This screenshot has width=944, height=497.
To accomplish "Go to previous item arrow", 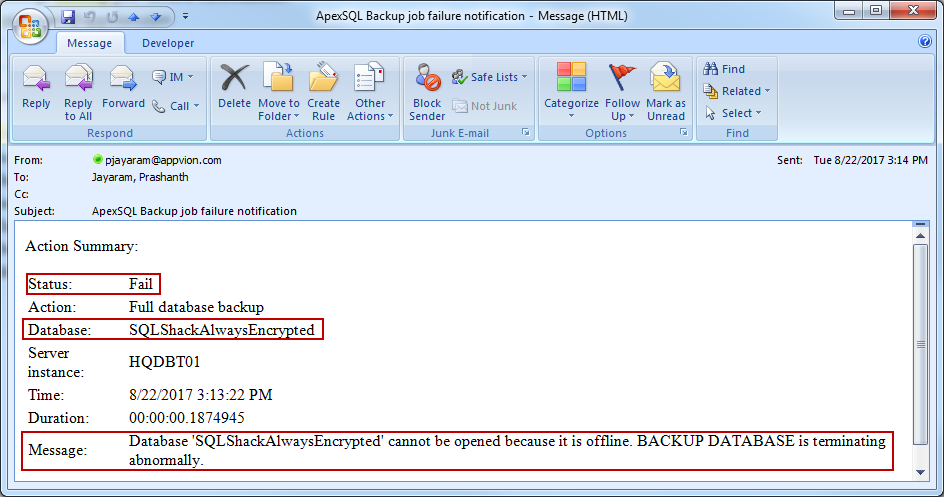I will (x=134, y=17).
